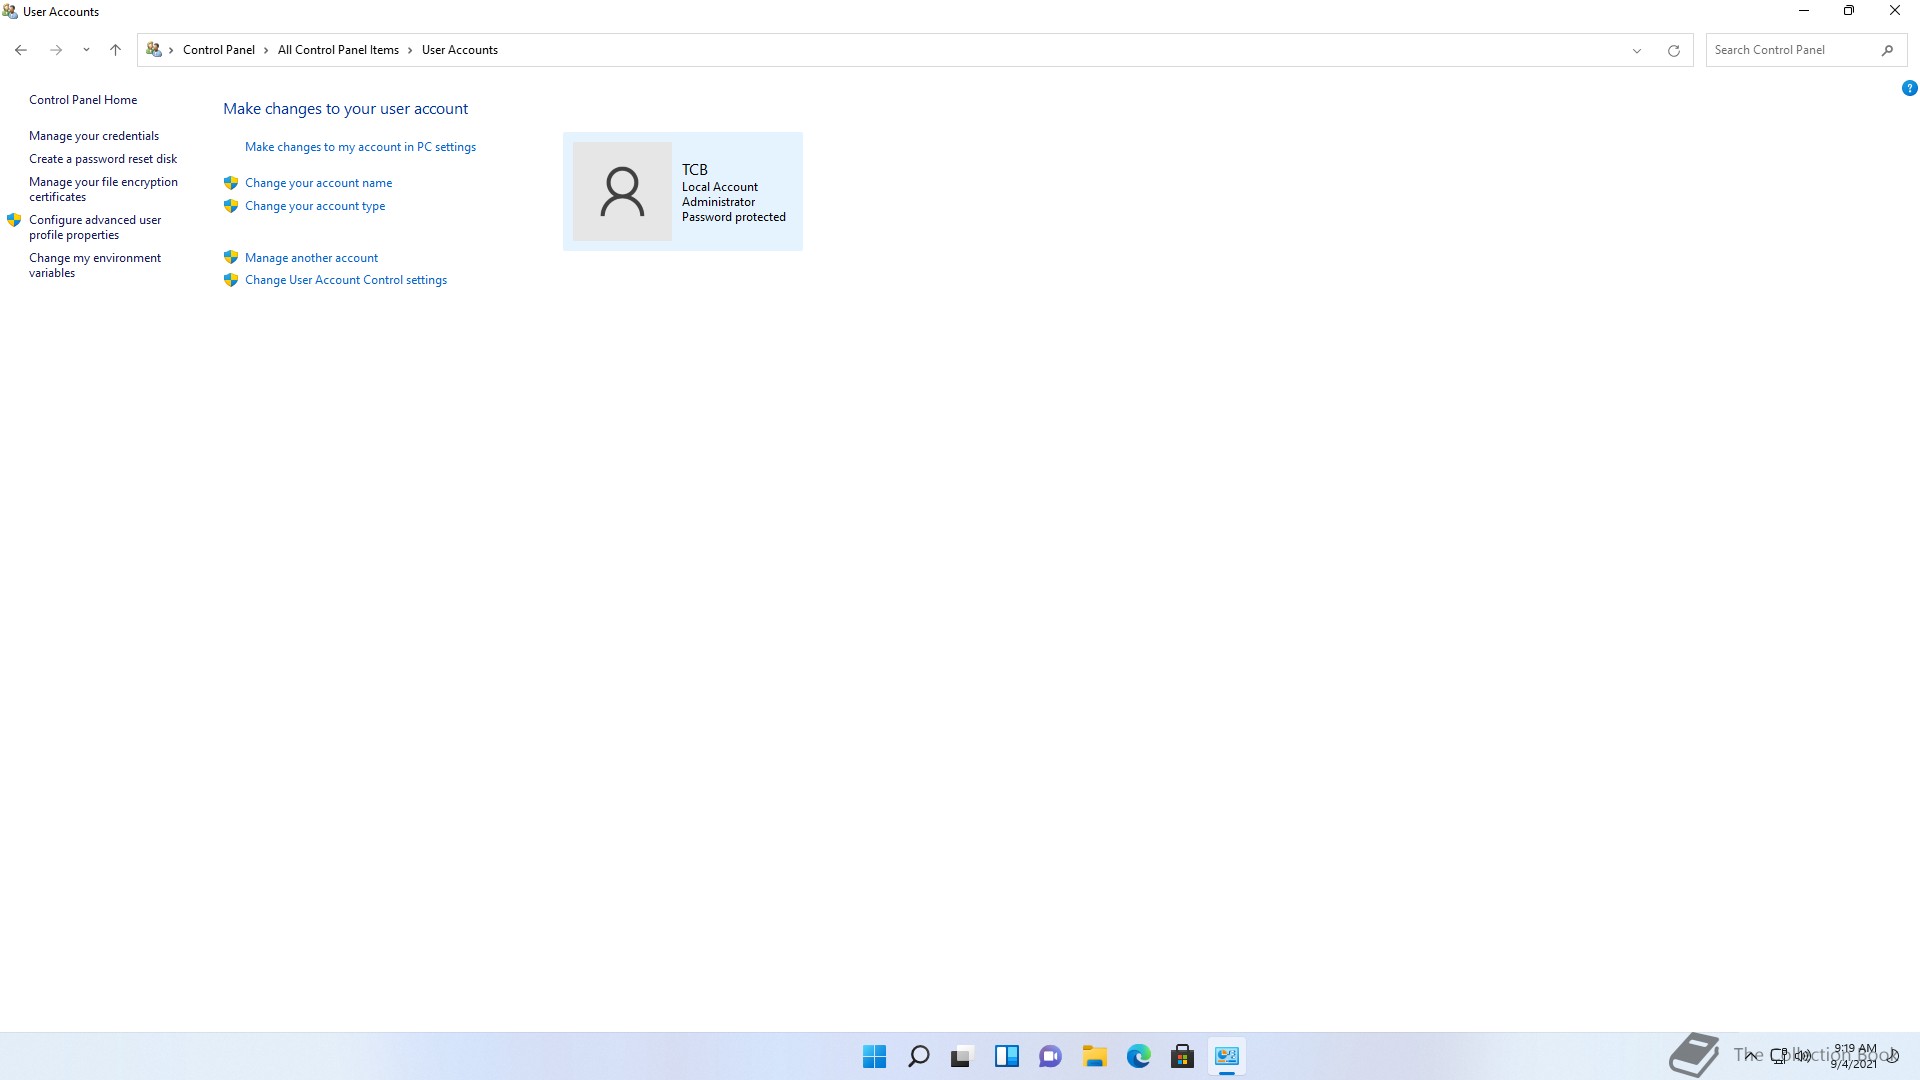Image resolution: width=1920 pixels, height=1080 pixels.
Task: Click the back navigation arrow
Action: [x=21, y=50]
